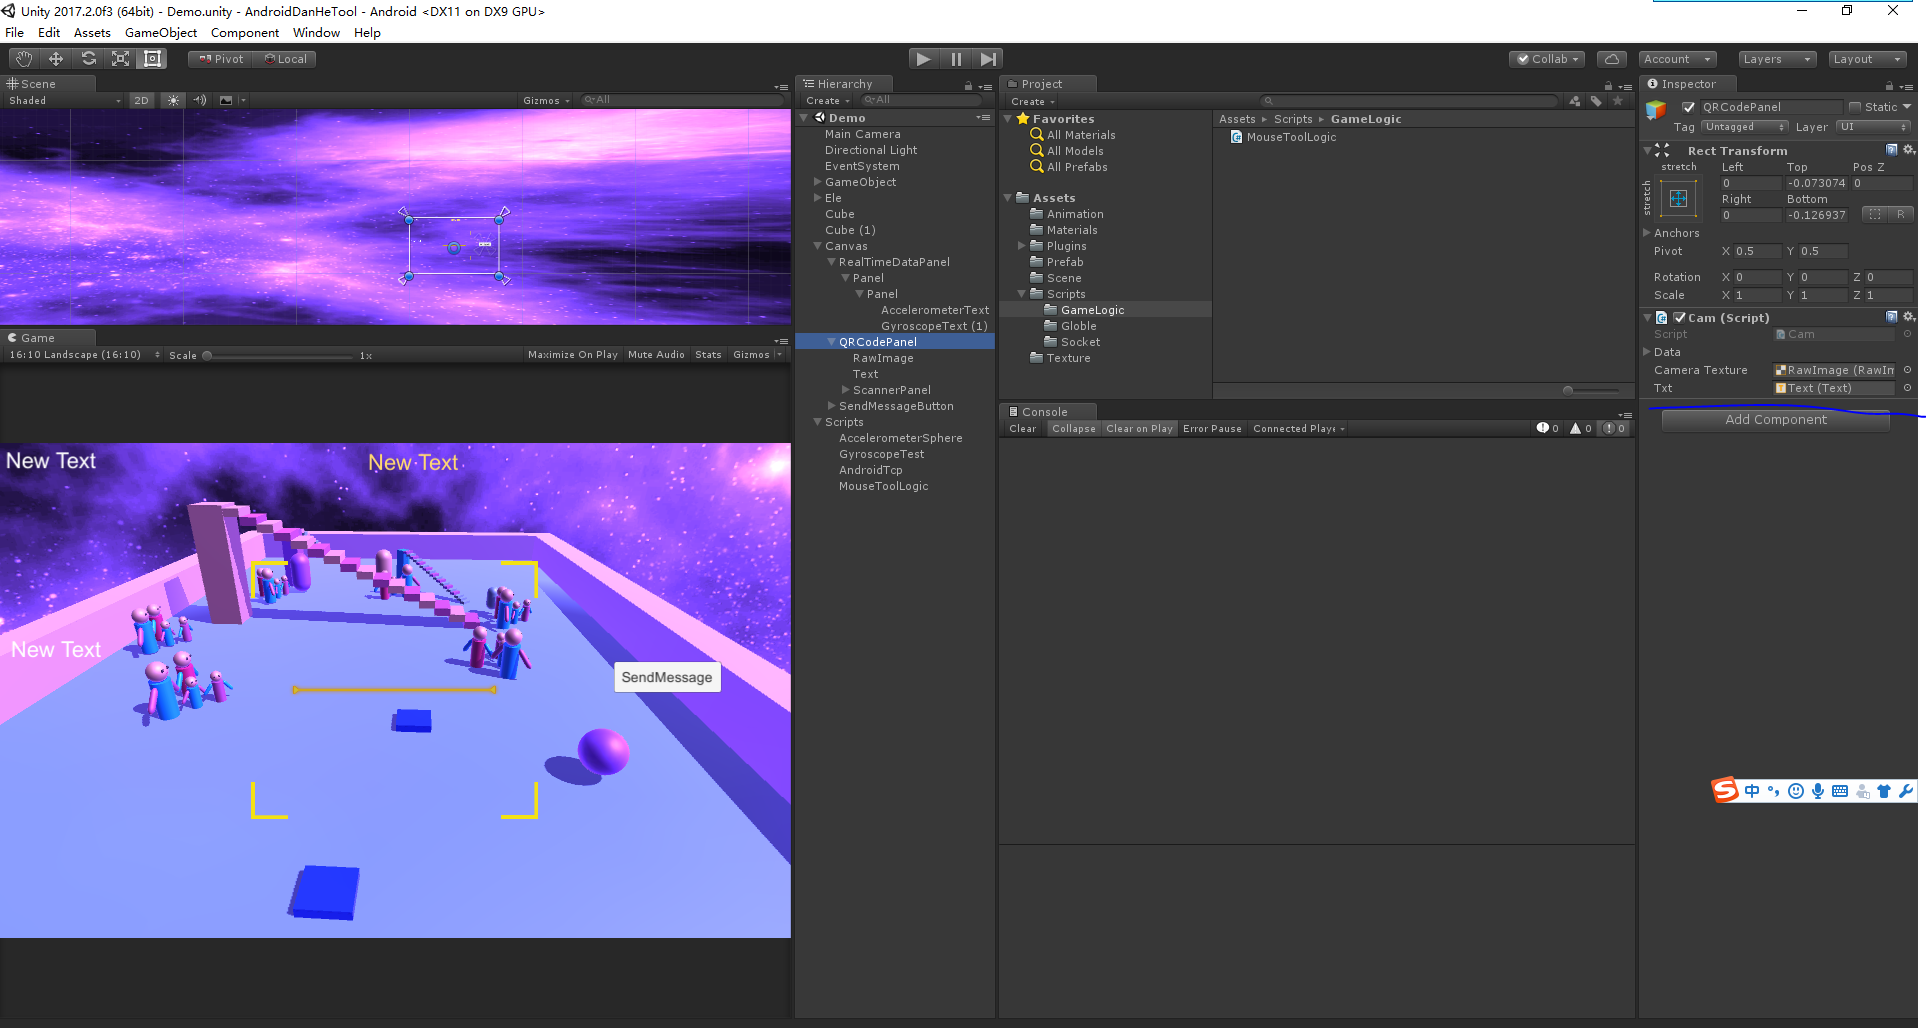
Task: Select the Hand tool in toolbar
Action: [x=24, y=59]
